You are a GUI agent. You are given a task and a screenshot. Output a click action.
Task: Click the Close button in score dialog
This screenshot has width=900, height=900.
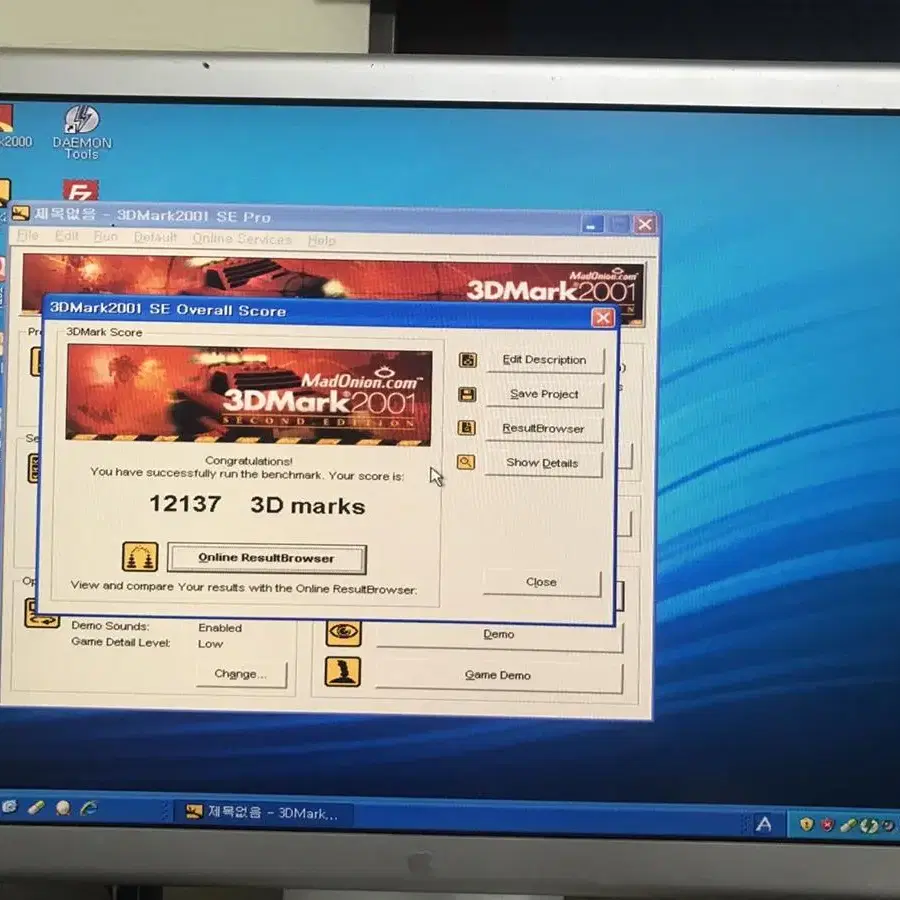[541, 583]
